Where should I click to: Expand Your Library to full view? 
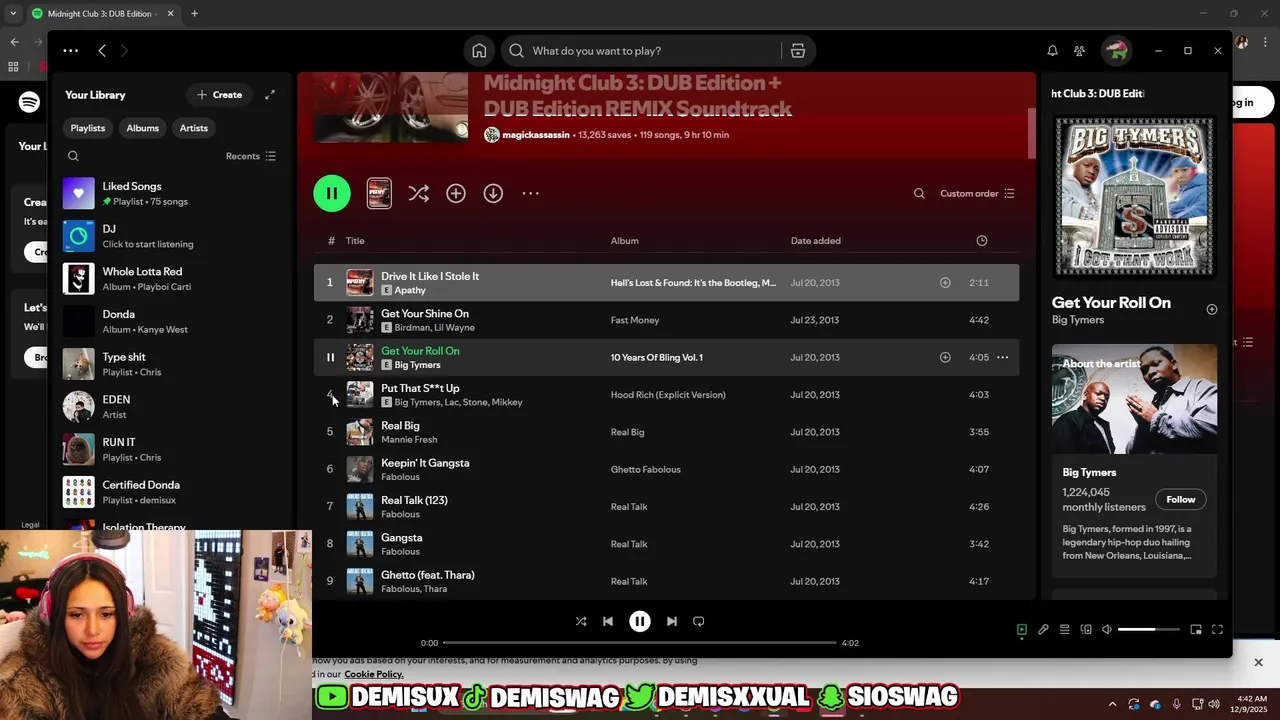click(270, 94)
